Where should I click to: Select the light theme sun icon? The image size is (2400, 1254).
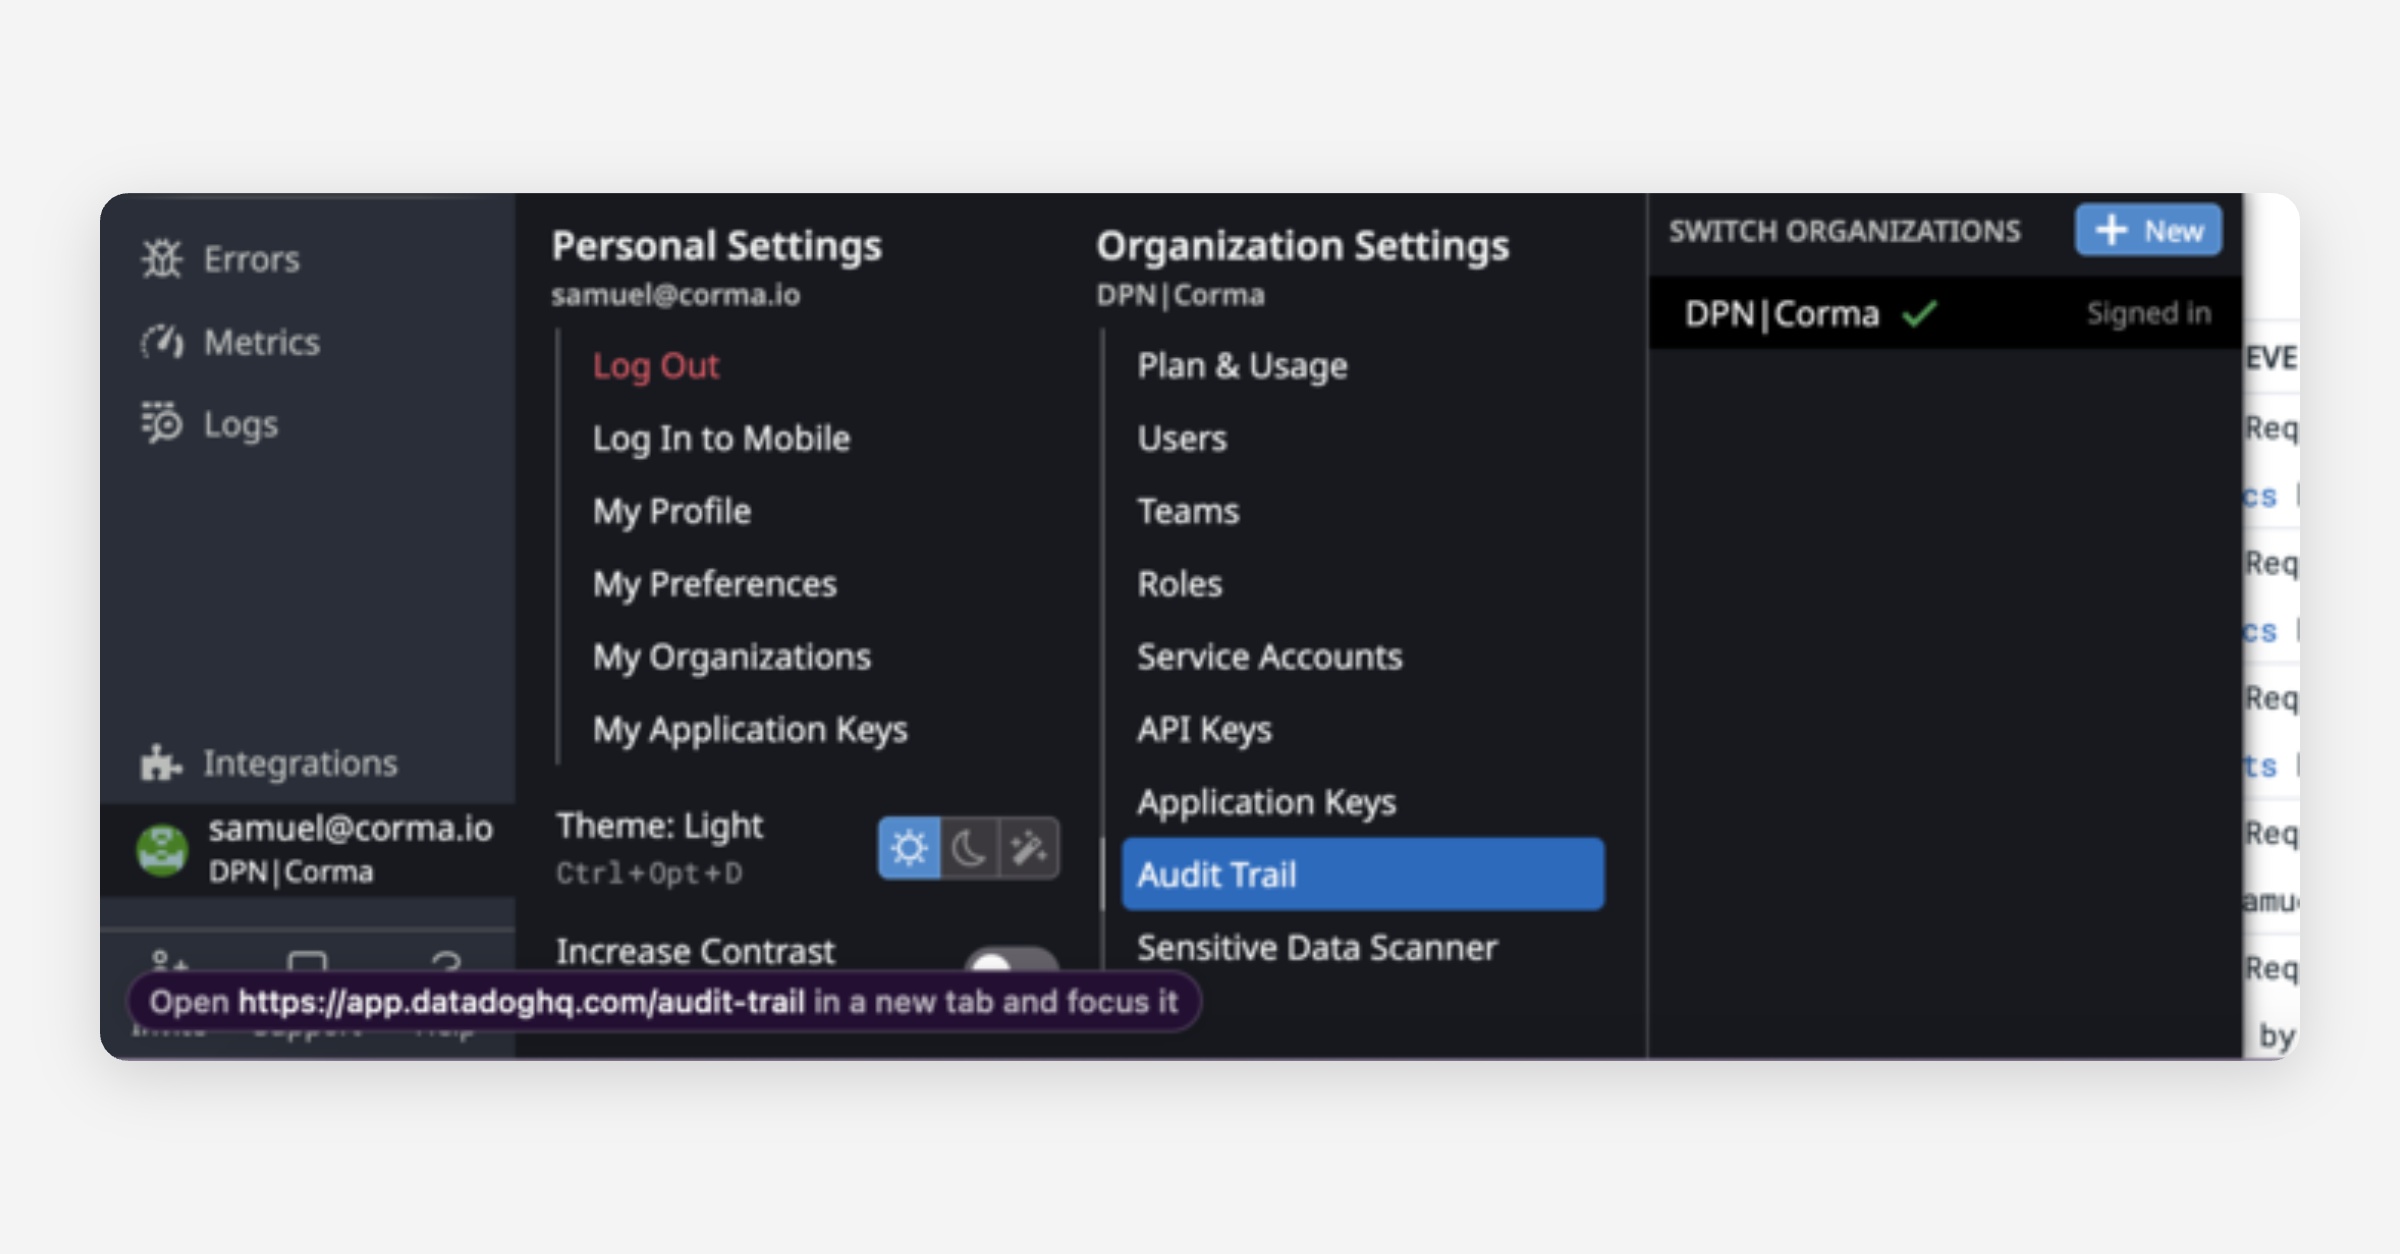point(909,848)
